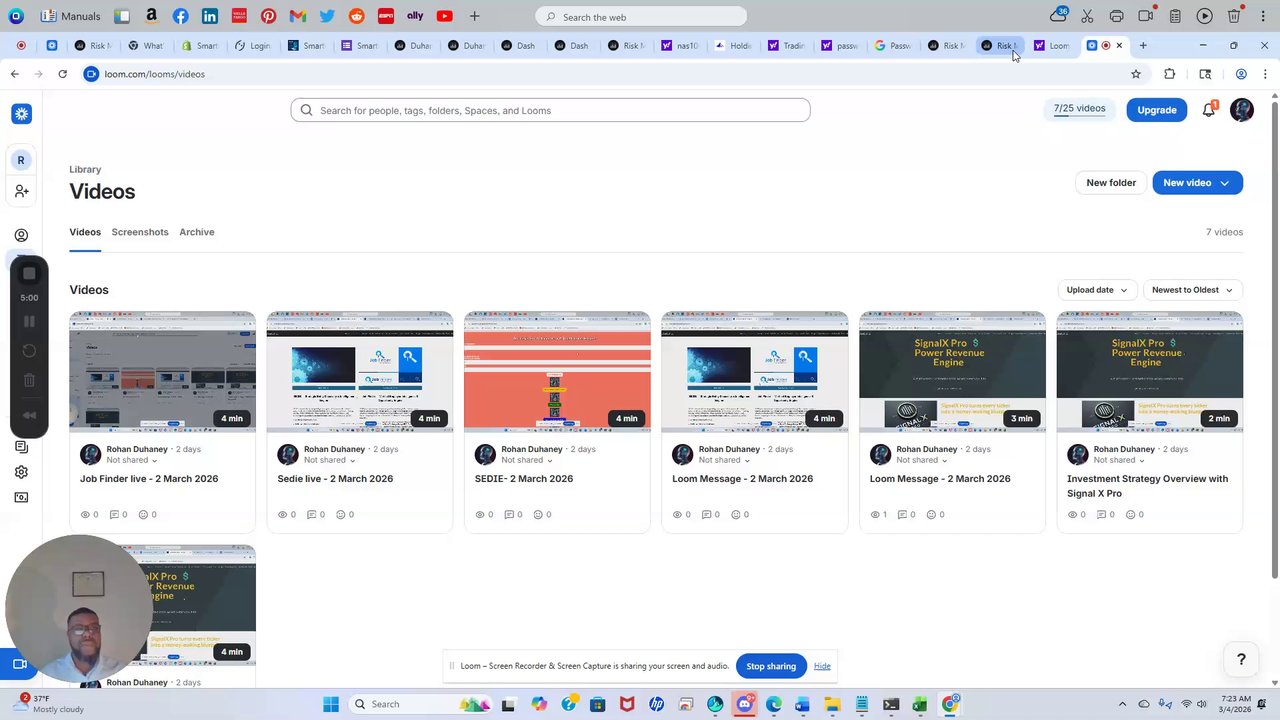Open a new browser tab
This screenshot has width=1280, height=720.
click(x=1143, y=45)
